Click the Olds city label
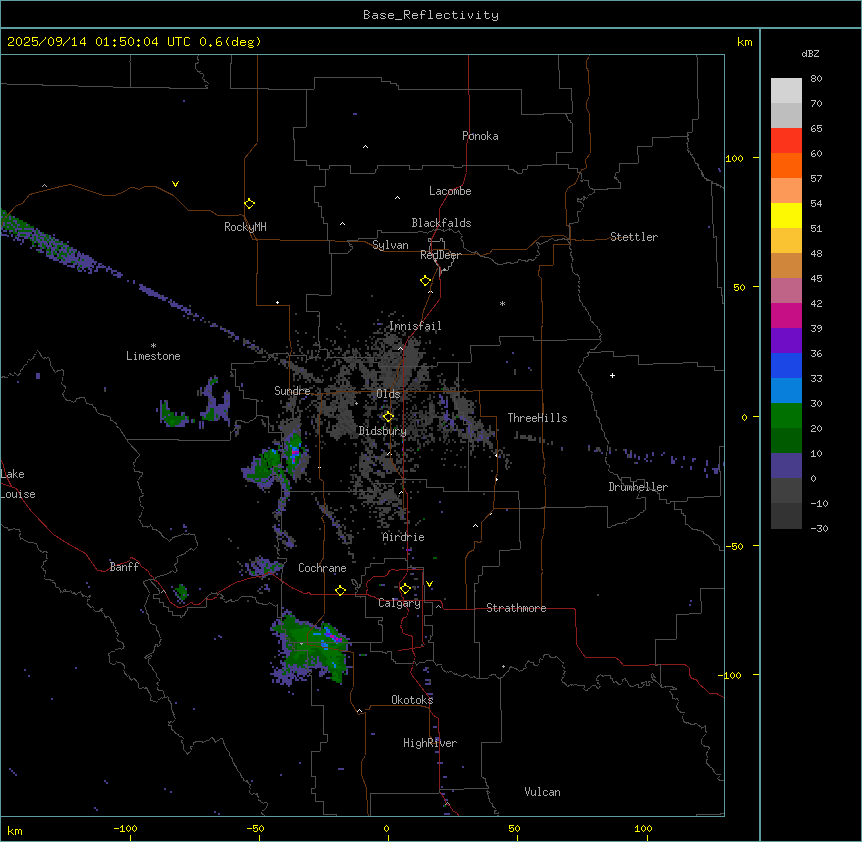Image resolution: width=862 pixels, height=842 pixels. click(x=388, y=394)
